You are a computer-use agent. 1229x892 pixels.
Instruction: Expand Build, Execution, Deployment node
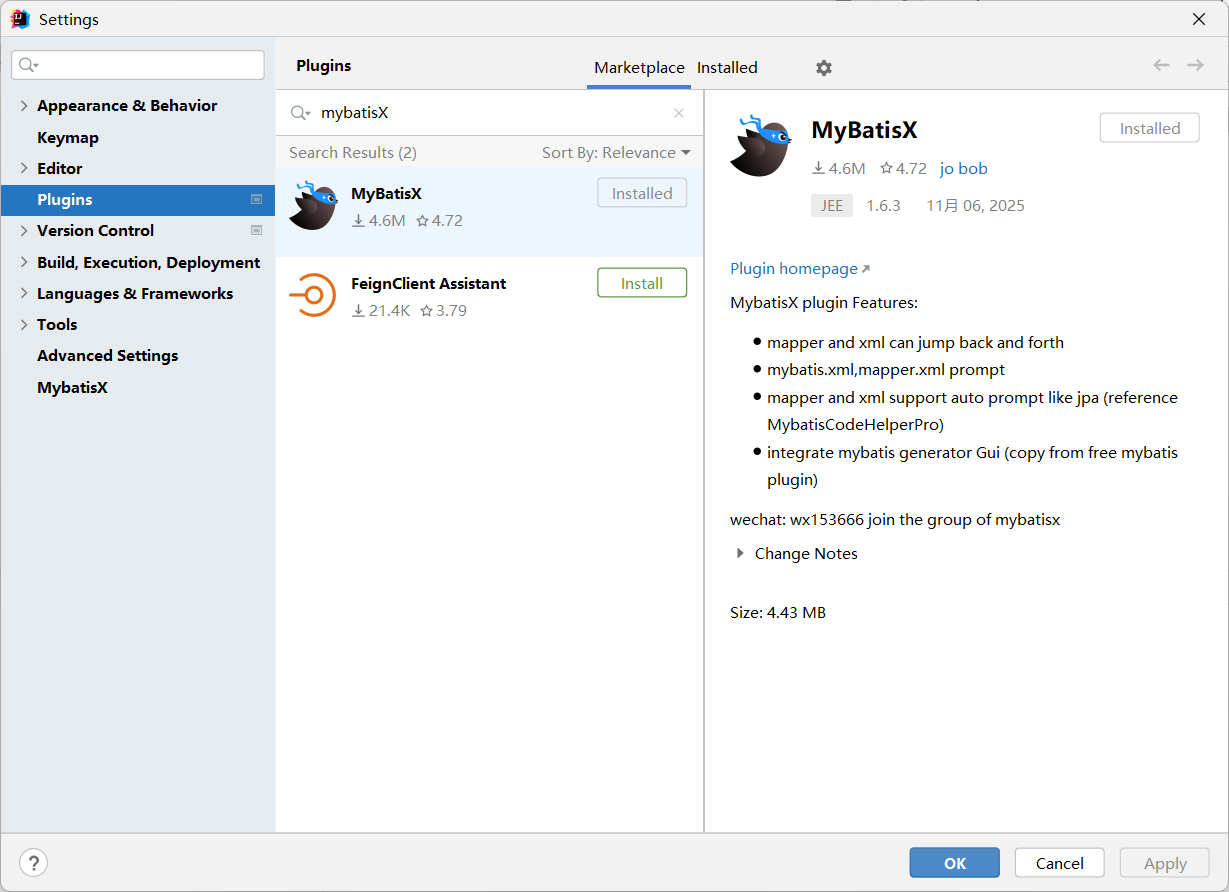[x=24, y=263]
